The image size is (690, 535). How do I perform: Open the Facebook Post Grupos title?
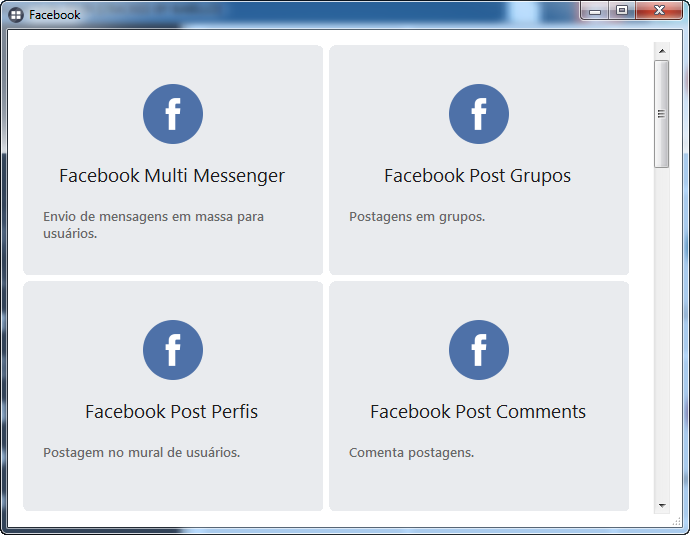(477, 176)
